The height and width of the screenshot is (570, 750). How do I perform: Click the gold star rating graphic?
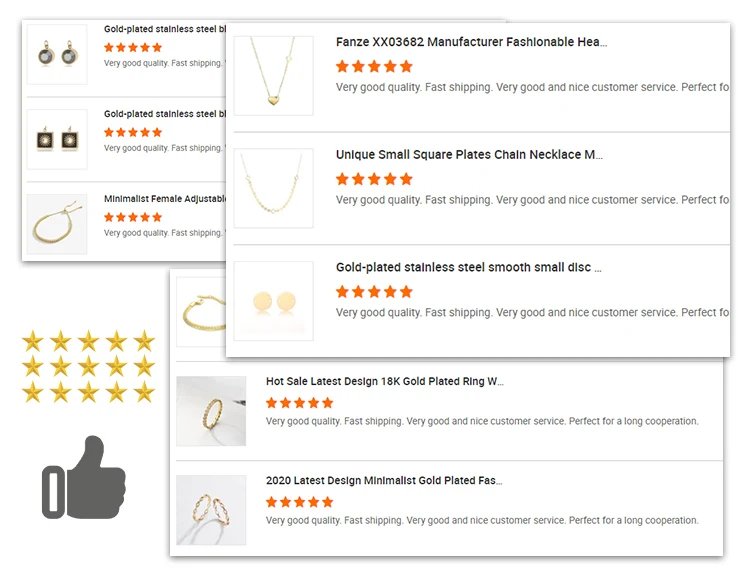pyautogui.click(x=88, y=367)
